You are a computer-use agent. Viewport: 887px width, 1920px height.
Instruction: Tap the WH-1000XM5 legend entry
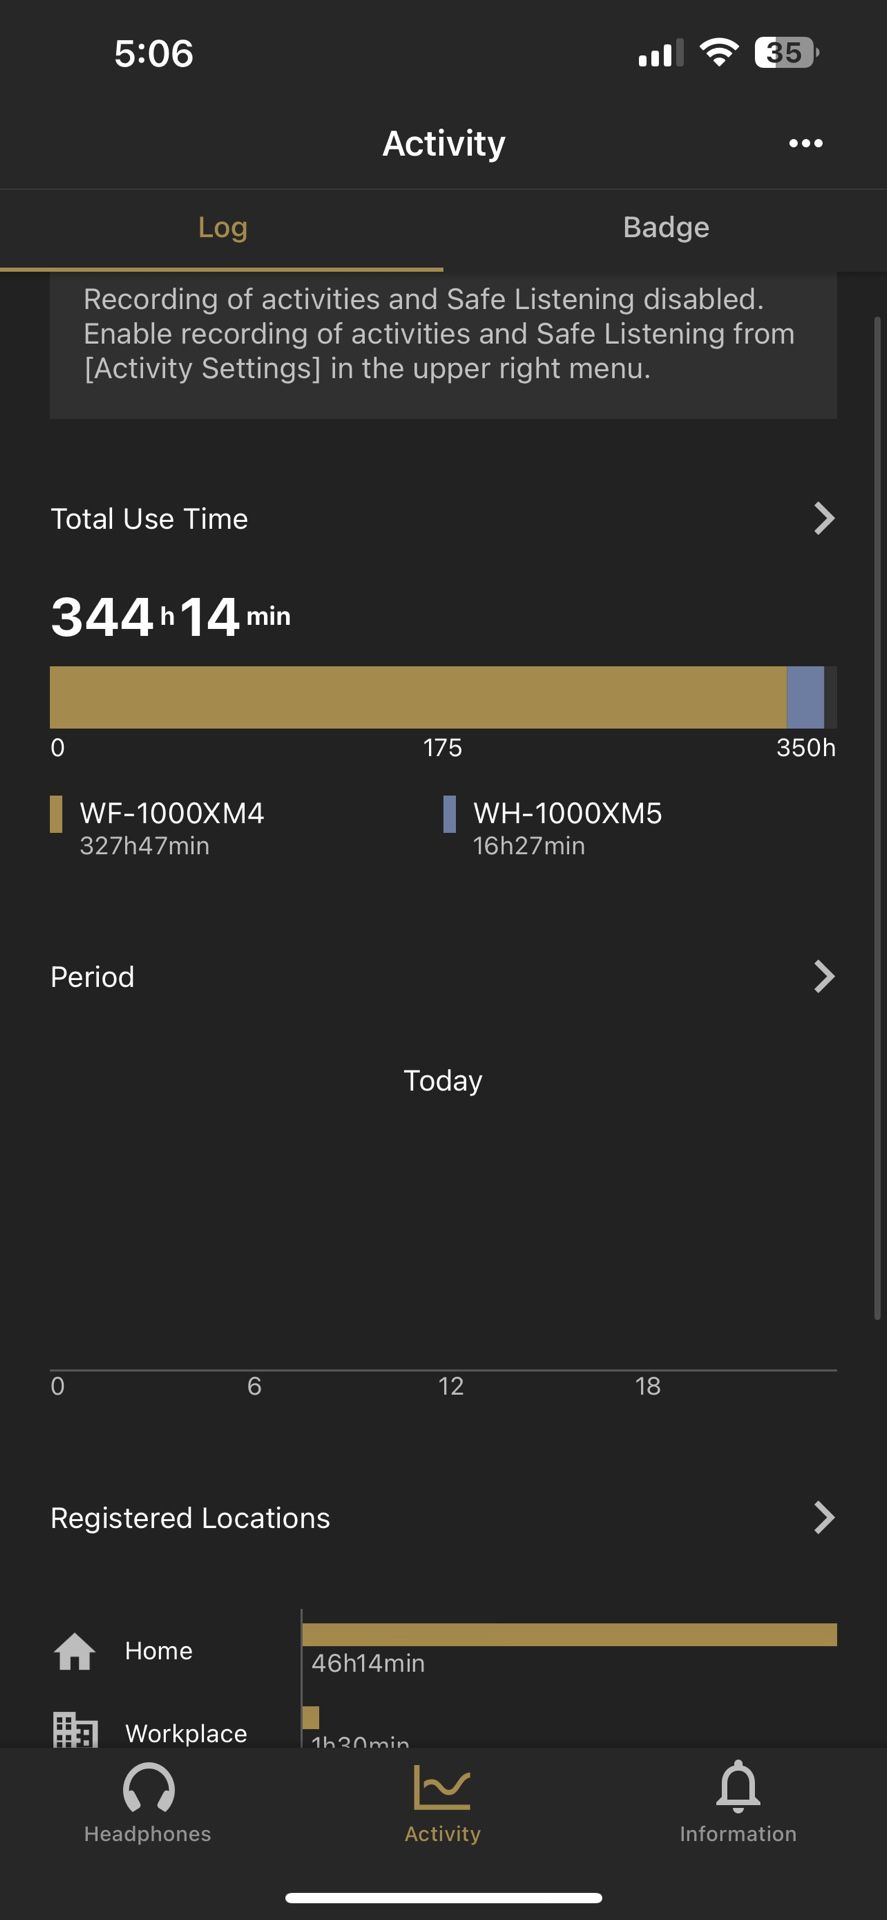click(553, 828)
